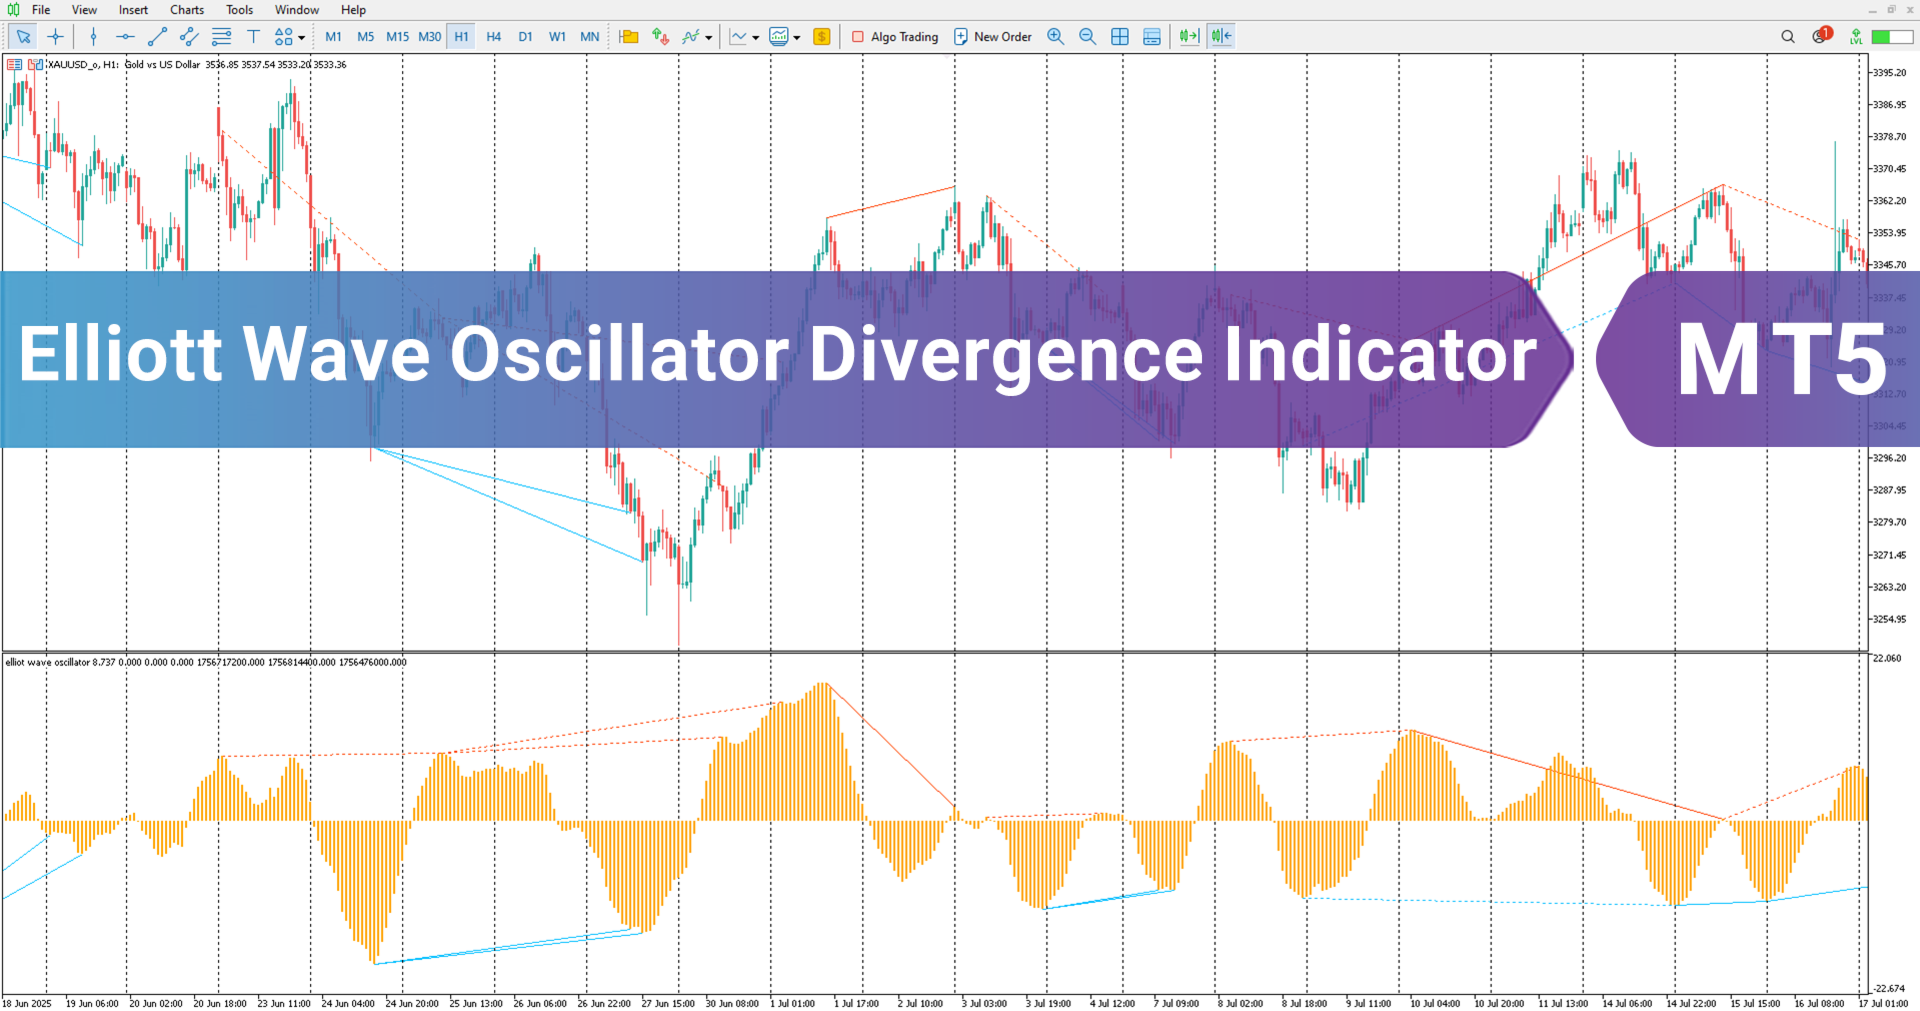Click the 3254.95 price scale value
The width and height of the screenshot is (1920, 1011).
pos(1889,619)
